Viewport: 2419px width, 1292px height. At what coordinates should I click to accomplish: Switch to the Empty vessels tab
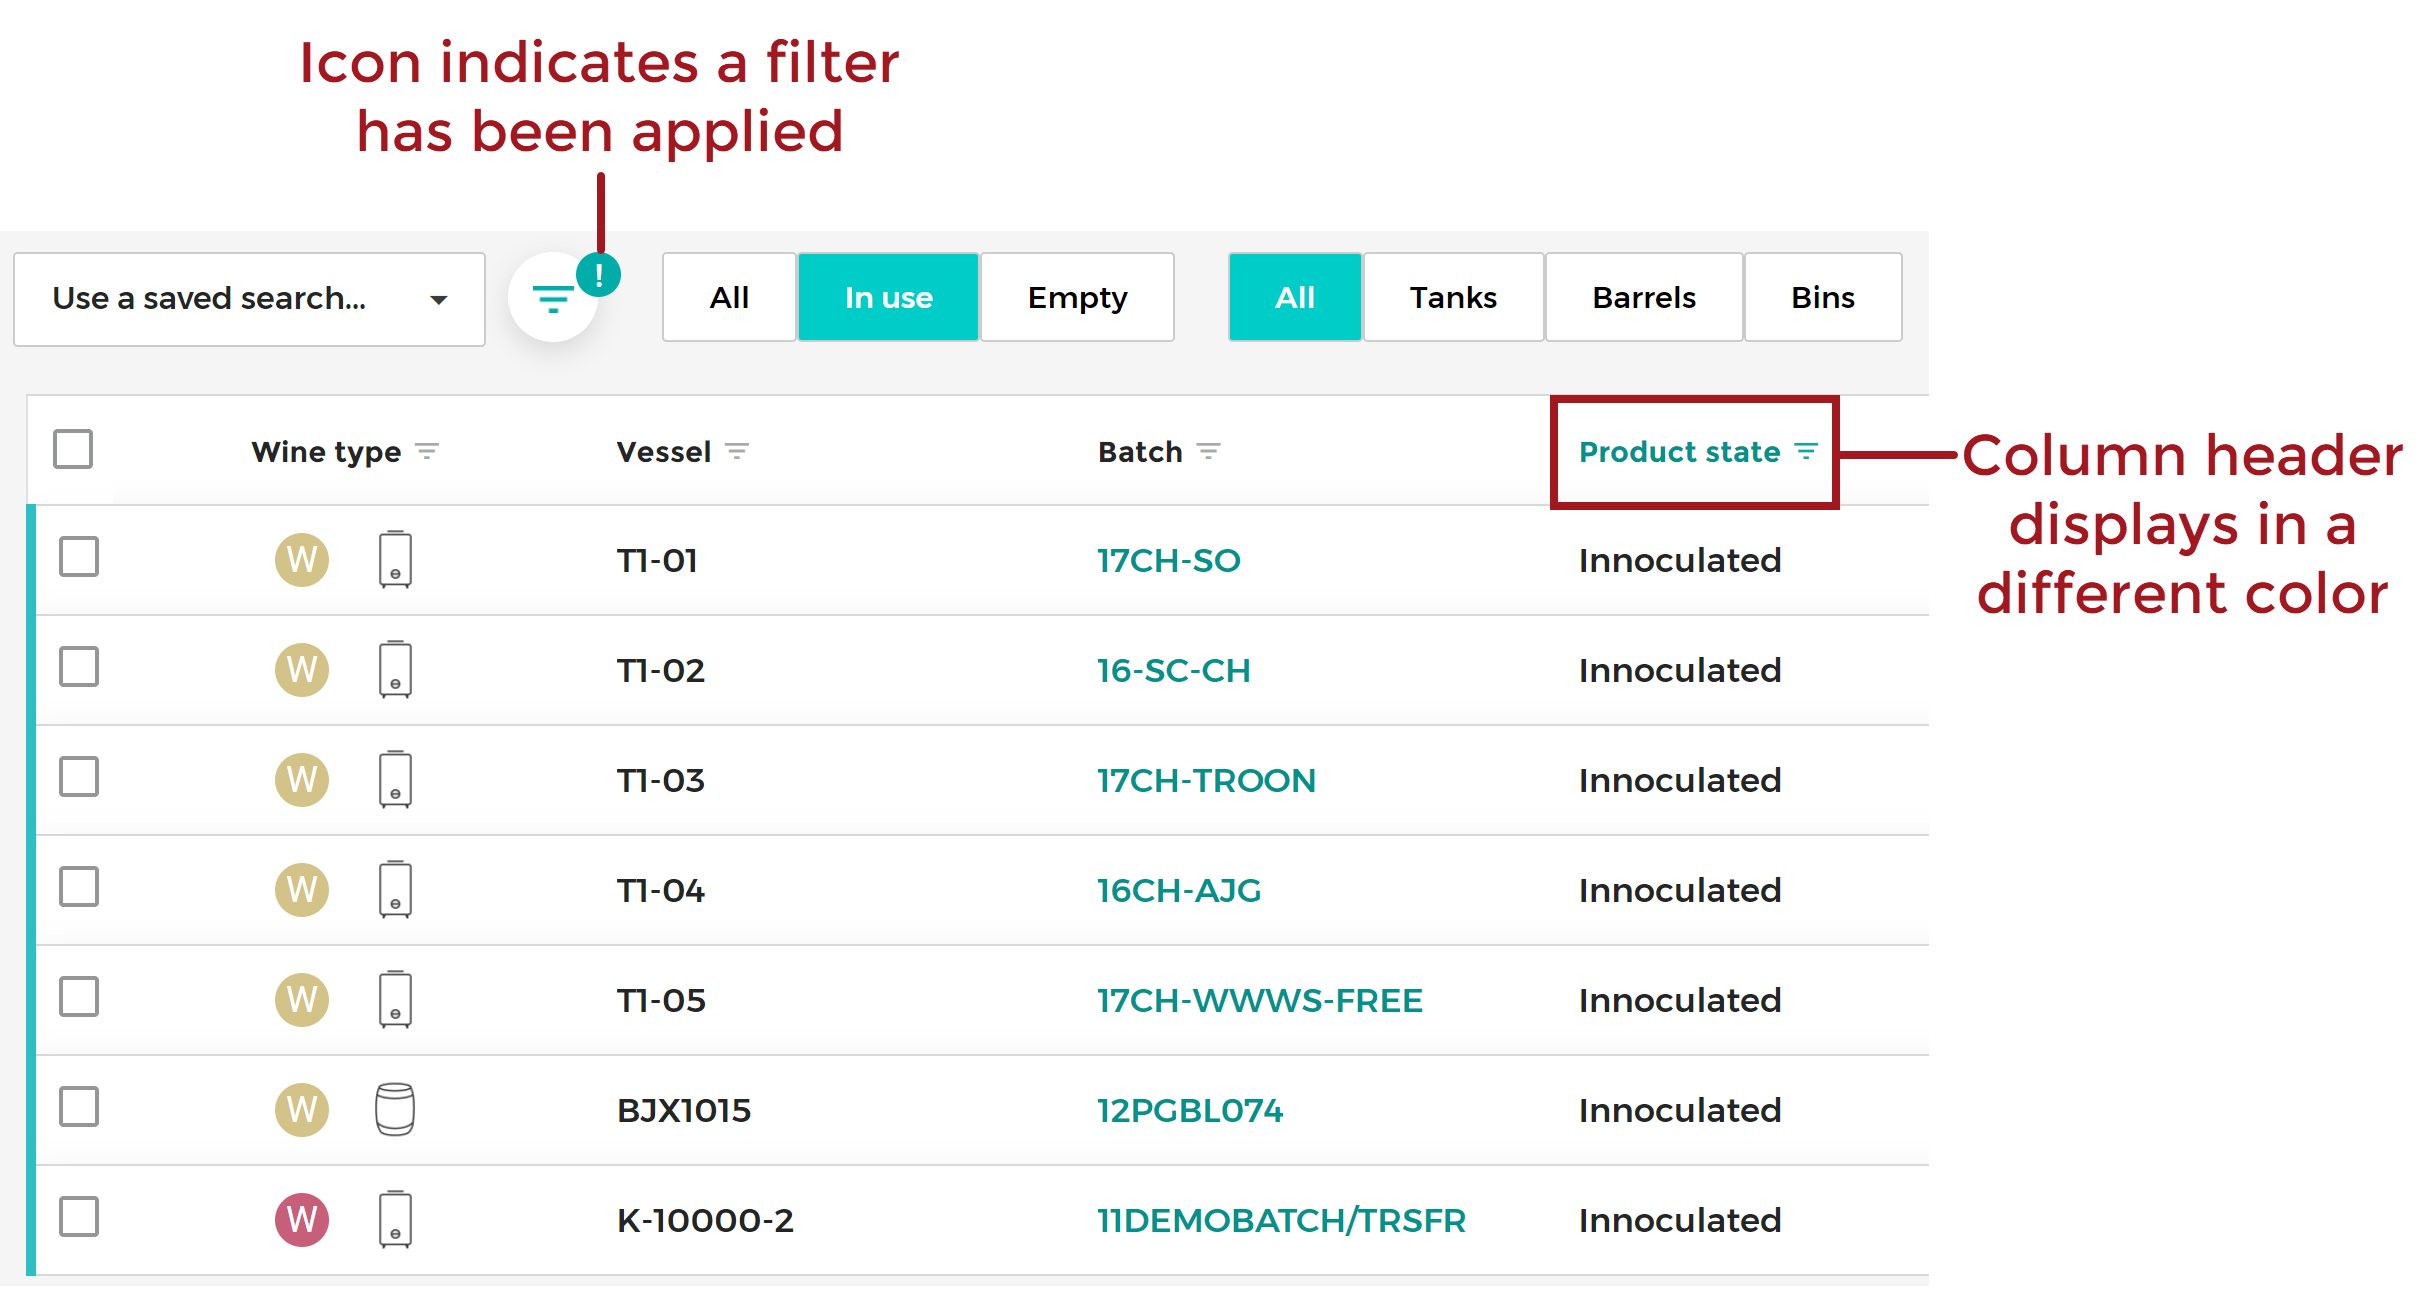[x=1077, y=297]
